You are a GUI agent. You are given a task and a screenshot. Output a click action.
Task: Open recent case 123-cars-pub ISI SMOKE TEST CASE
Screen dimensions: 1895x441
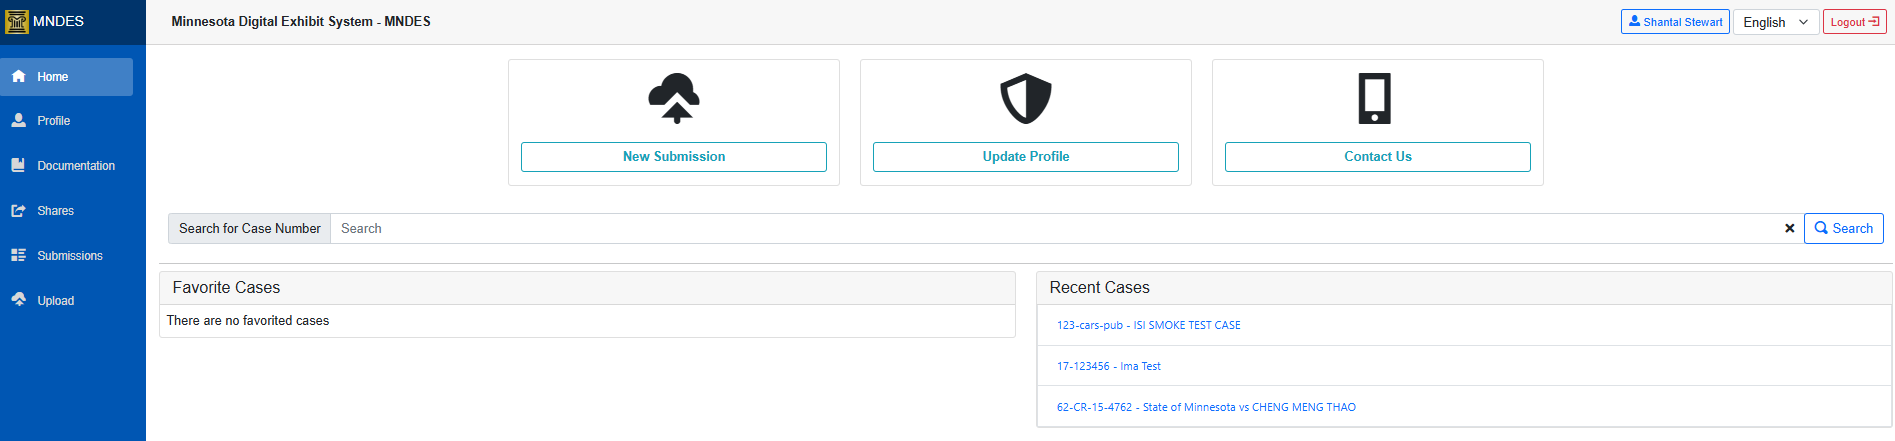1148,325
